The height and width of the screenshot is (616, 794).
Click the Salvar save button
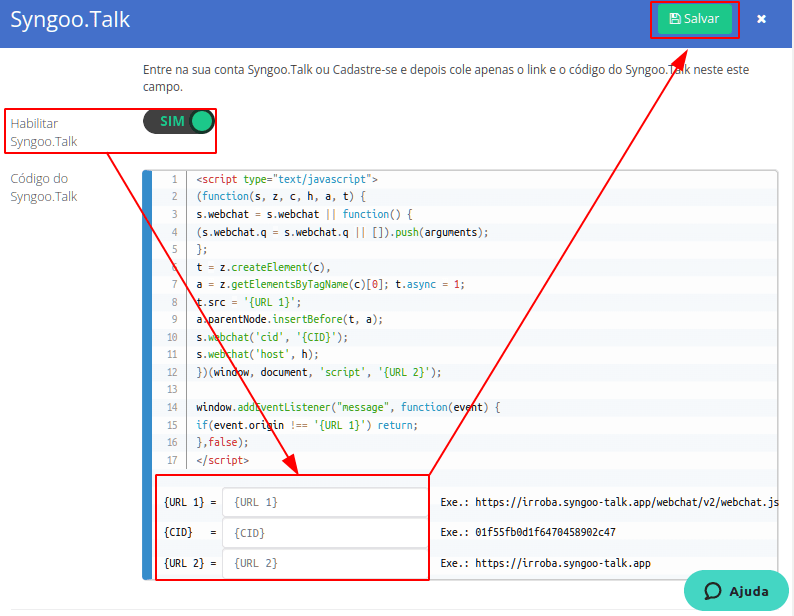point(694,19)
